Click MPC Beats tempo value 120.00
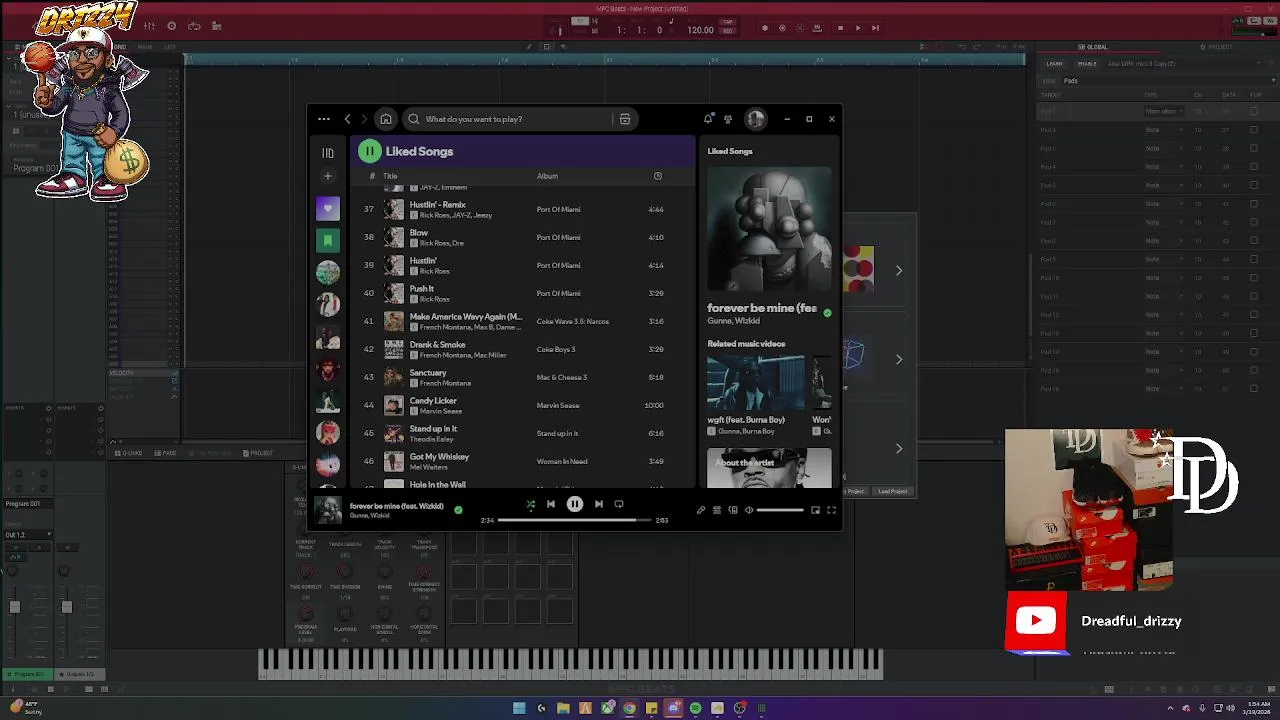This screenshot has width=1280, height=720. click(x=700, y=30)
